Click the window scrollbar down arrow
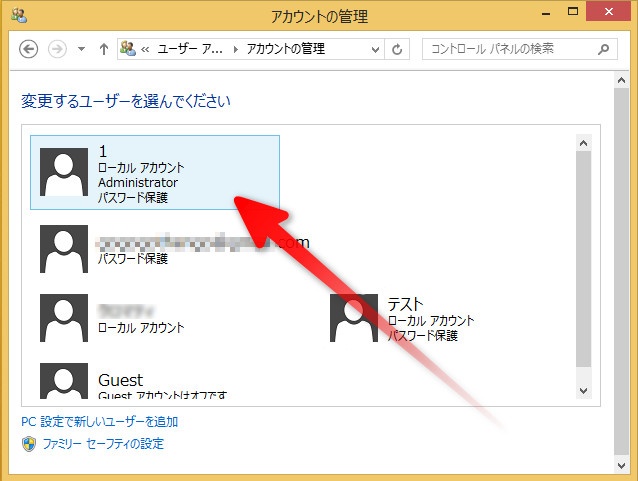This screenshot has height=481, width=638. click(621, 466)
